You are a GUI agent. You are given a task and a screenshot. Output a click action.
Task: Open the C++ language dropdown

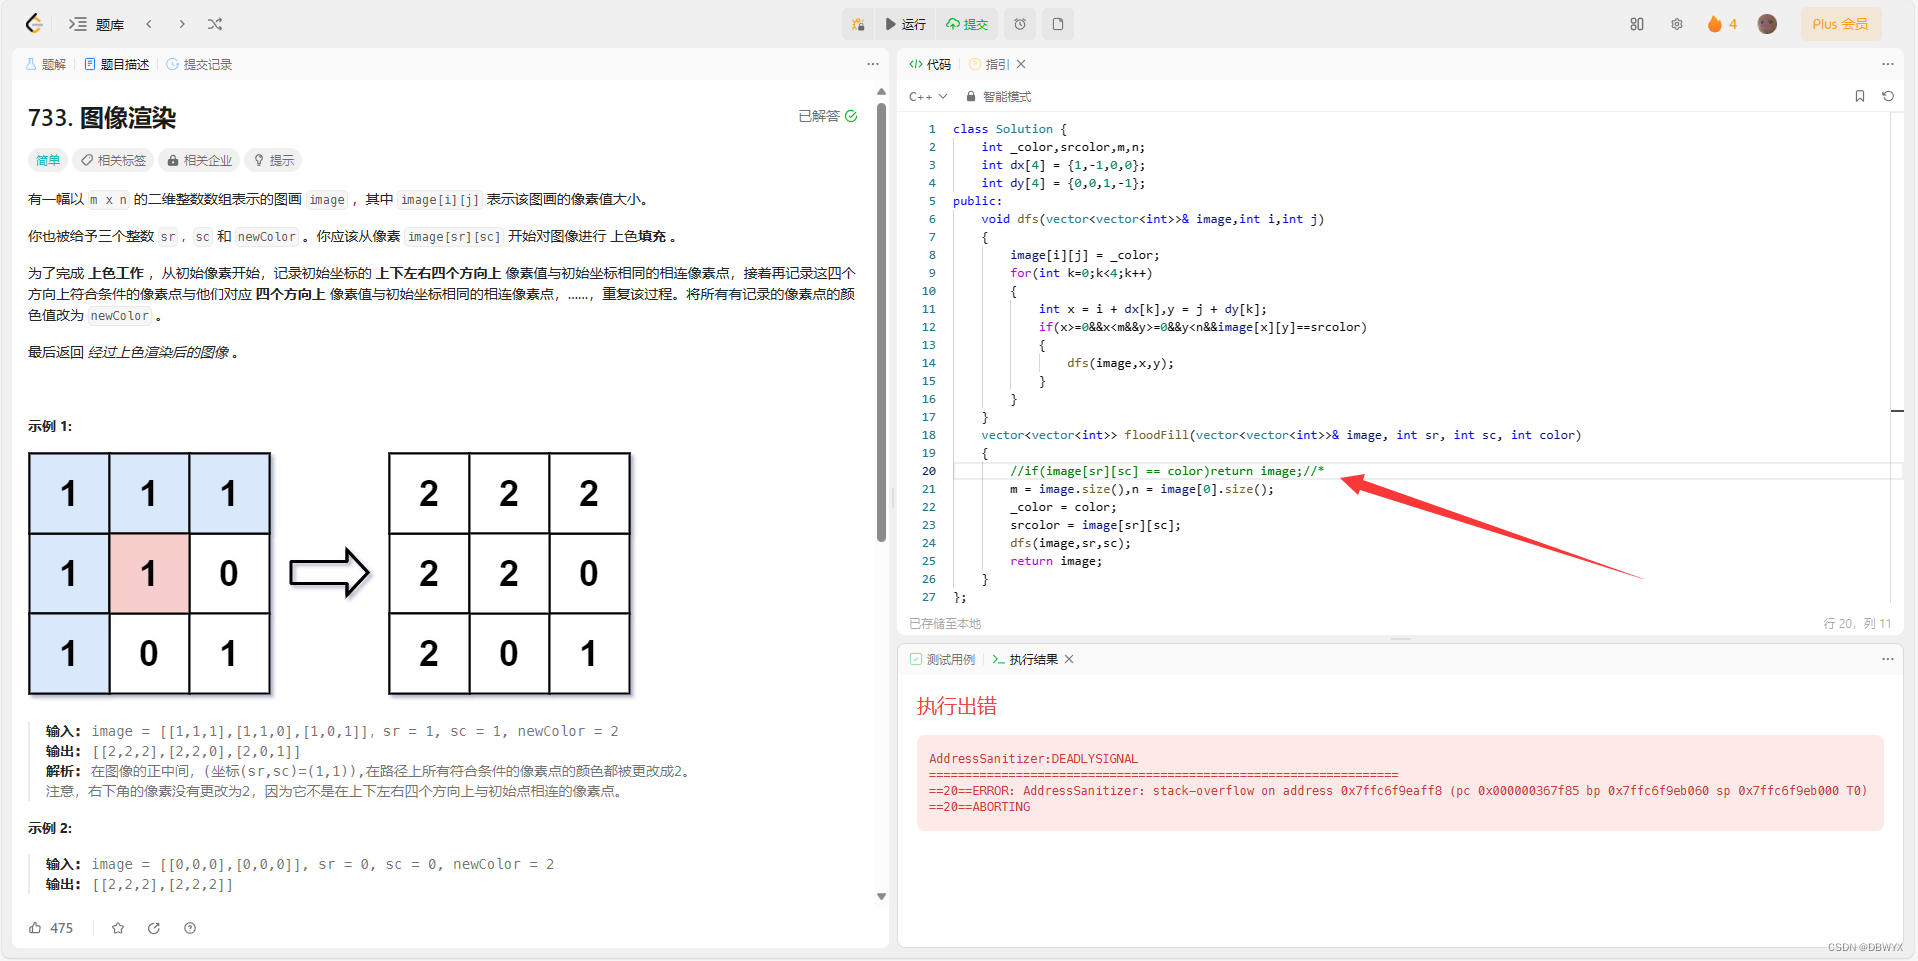click(928, 96)
